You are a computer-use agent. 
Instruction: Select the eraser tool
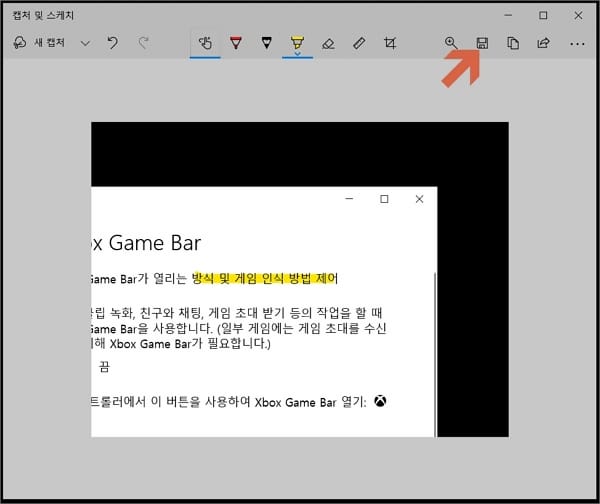[x=328, y=43]
